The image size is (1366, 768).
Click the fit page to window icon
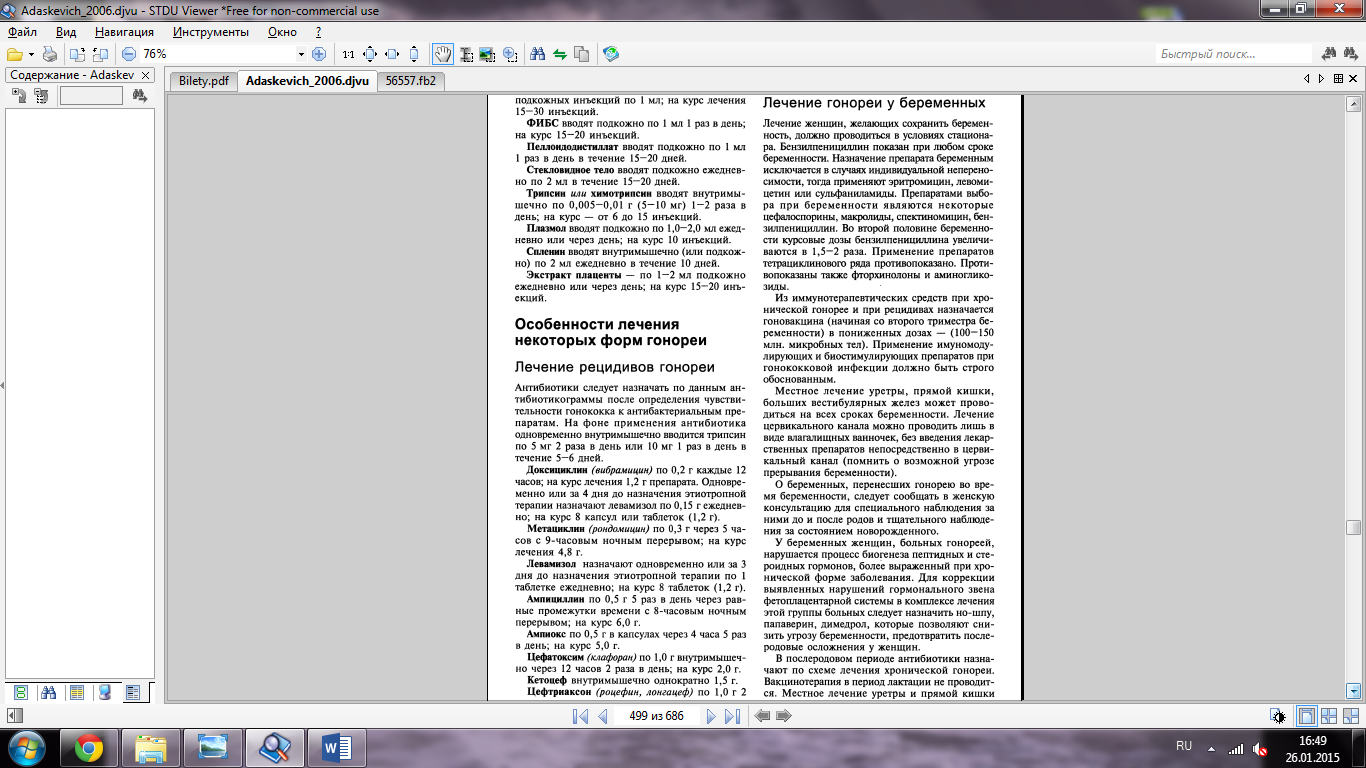point(370,54)
